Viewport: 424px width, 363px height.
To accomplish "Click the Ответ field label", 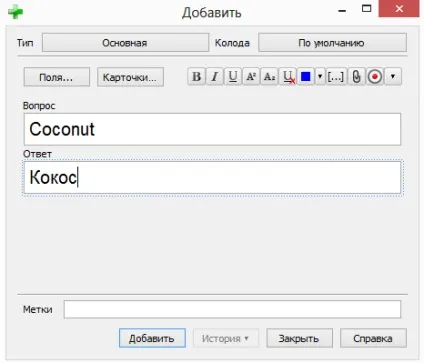I will click(x=37, y=154).
